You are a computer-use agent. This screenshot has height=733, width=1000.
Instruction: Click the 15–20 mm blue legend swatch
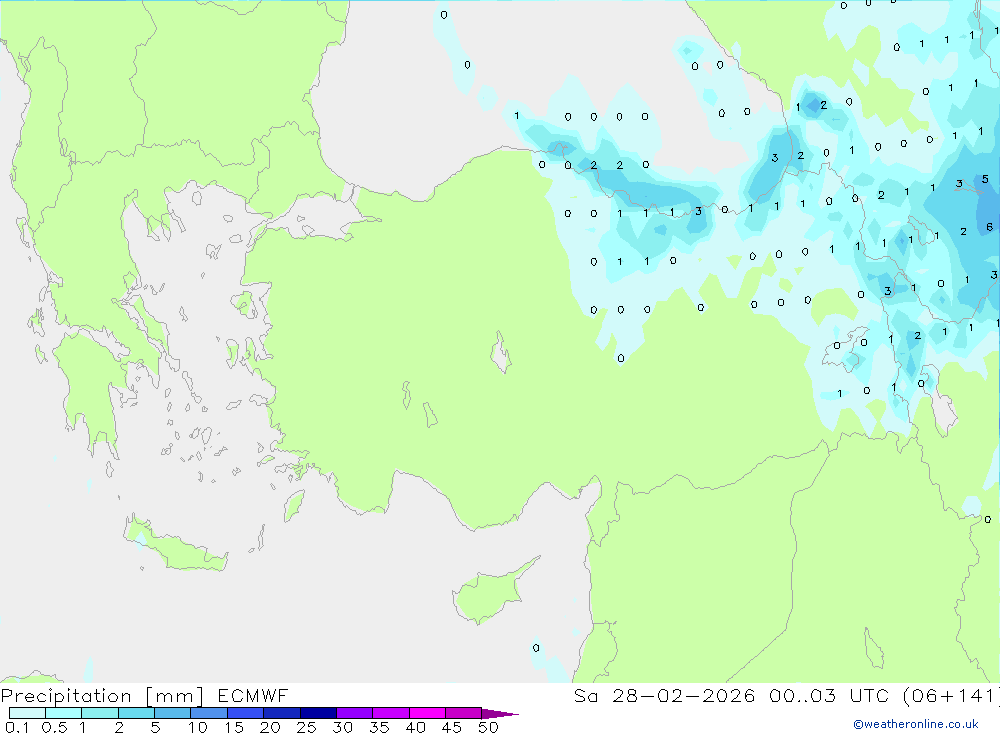coord(245,713)
